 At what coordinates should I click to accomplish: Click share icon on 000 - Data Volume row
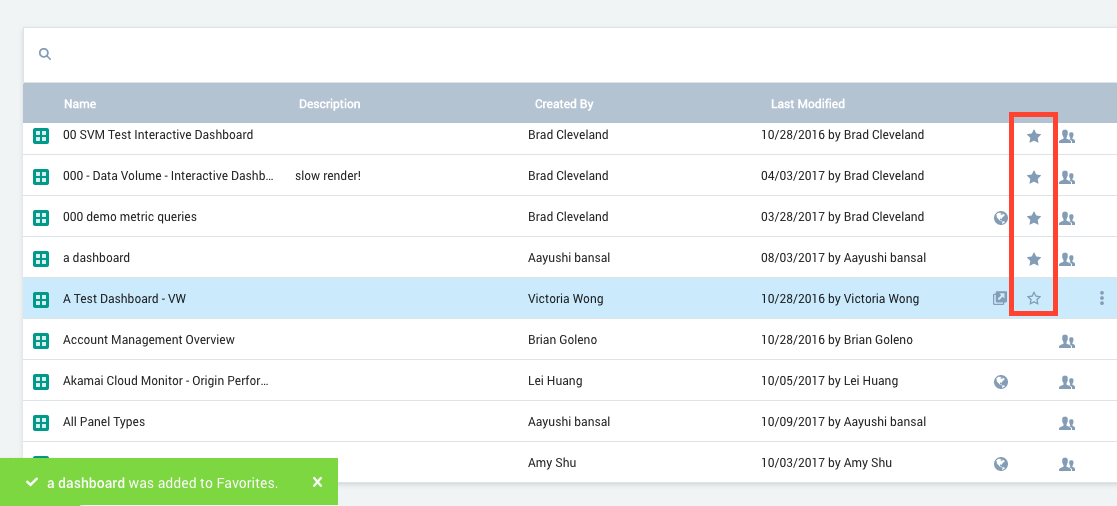coord(1067,177)
